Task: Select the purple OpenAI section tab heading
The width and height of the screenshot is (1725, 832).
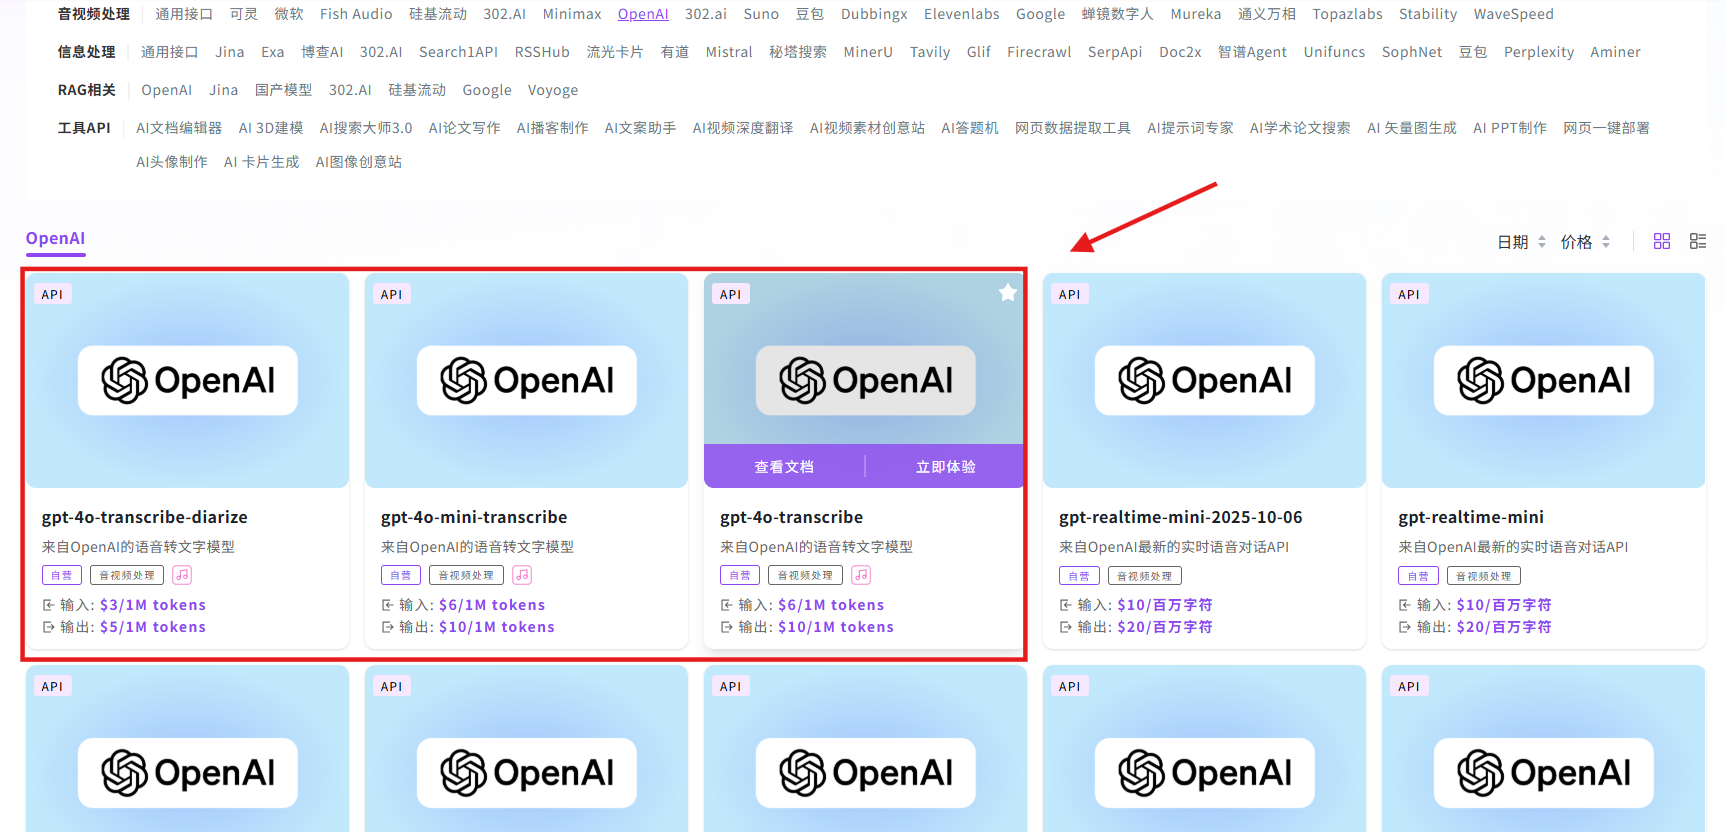Action: [55, 238]
